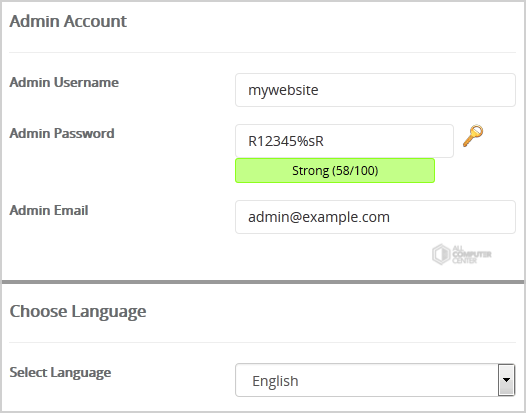Expand the Select Language dropdown arrow
The width and height of the screenshot is (526, 413).
point(506,380)
